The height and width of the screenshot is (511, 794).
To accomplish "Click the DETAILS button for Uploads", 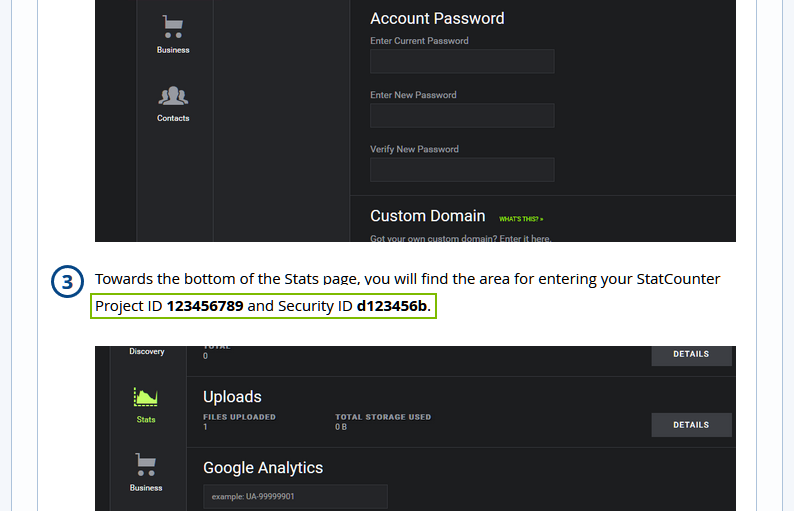I will pyautogui.click(x=691, y=425).
